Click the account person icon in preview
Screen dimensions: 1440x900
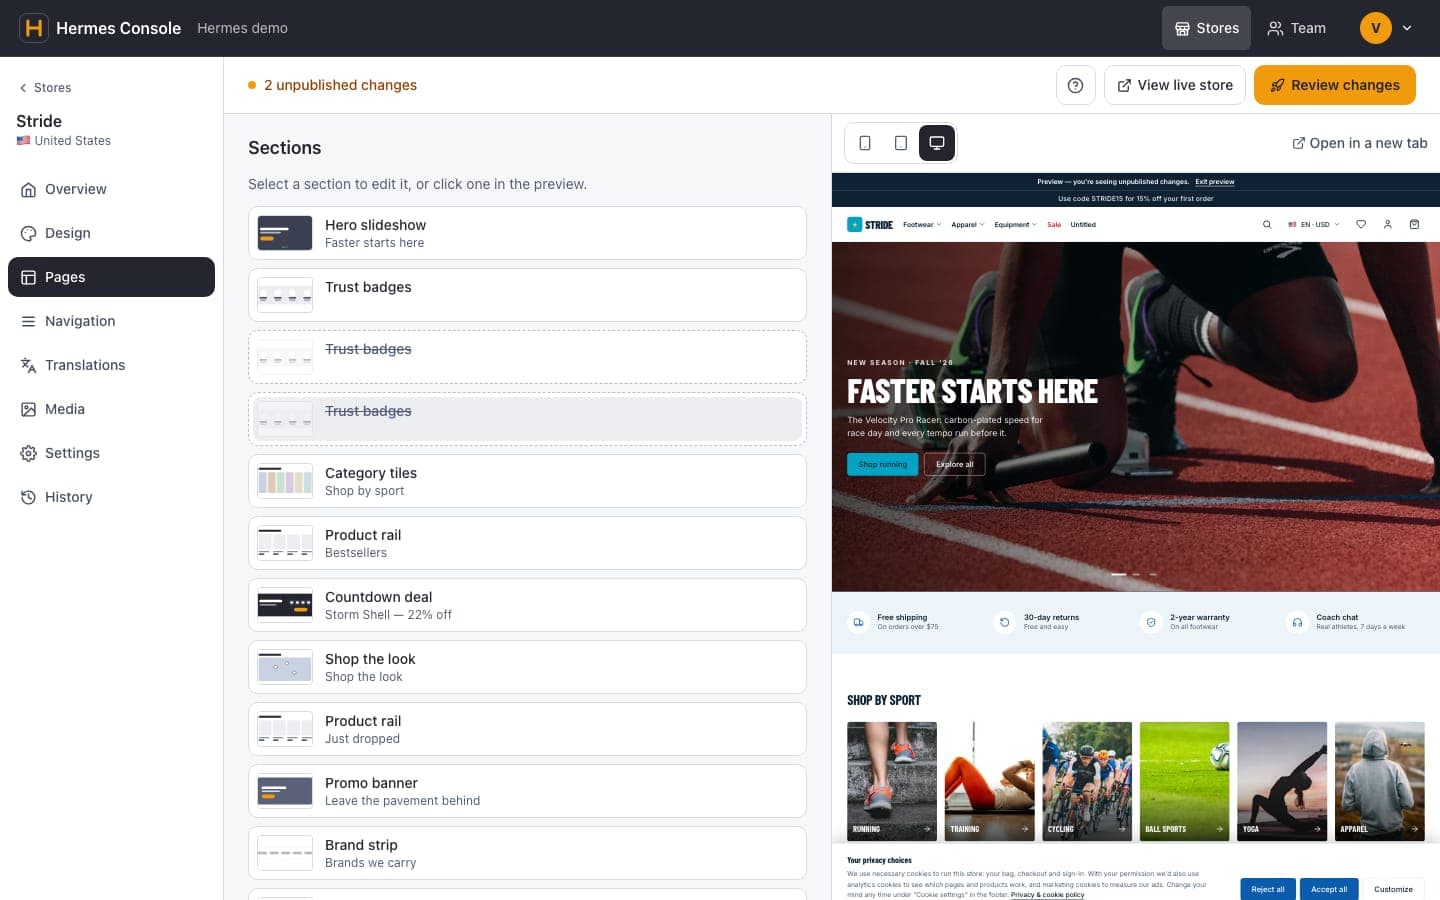pos(1388,225)
